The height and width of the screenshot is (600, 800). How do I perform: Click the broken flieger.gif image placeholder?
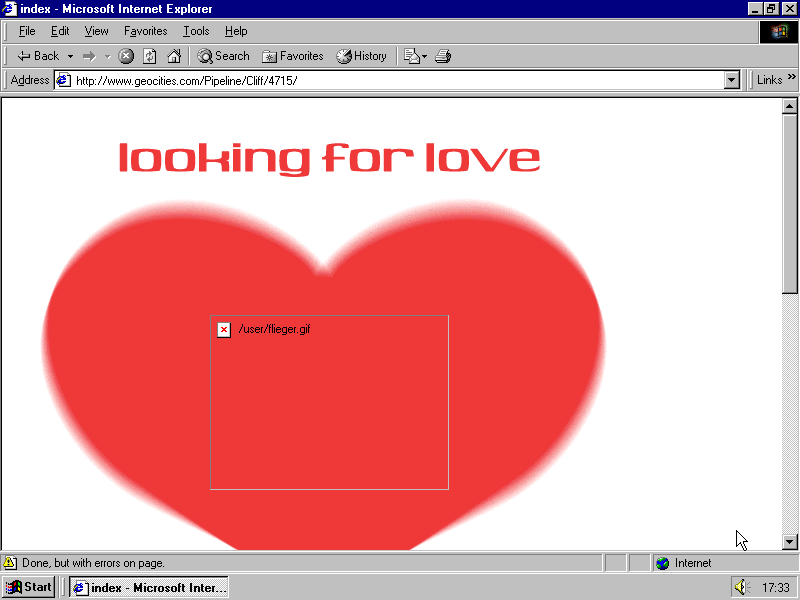click(x=329, y=402)
